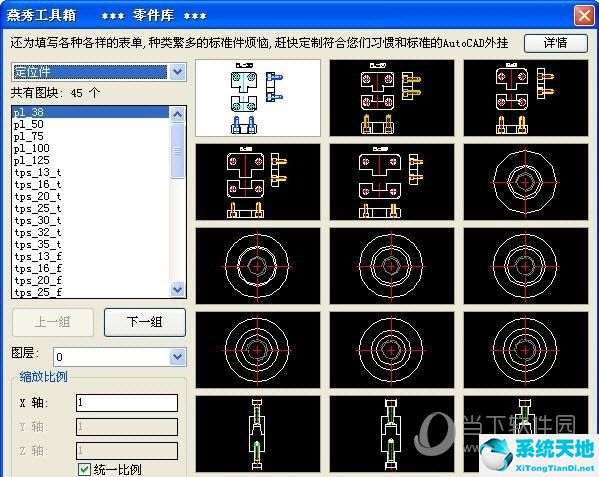
Task: Select tps_16_f in the block list
Action: pyautogui.click(x=91, y=268)
